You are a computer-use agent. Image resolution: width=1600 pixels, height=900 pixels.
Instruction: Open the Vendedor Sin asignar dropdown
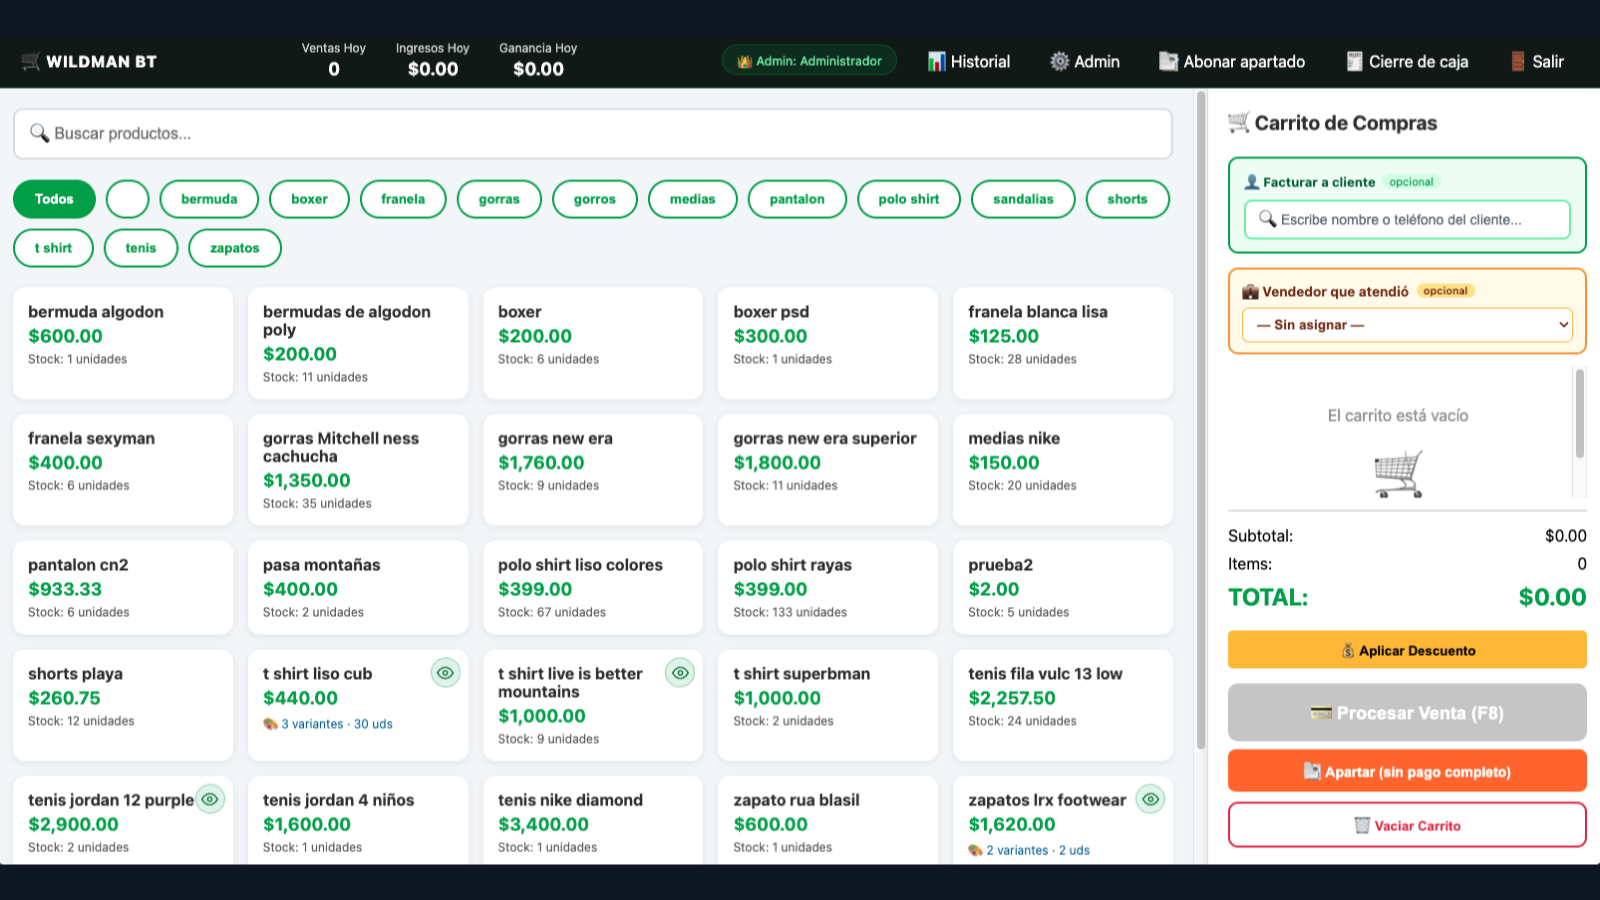click(x=1407, y=325)
